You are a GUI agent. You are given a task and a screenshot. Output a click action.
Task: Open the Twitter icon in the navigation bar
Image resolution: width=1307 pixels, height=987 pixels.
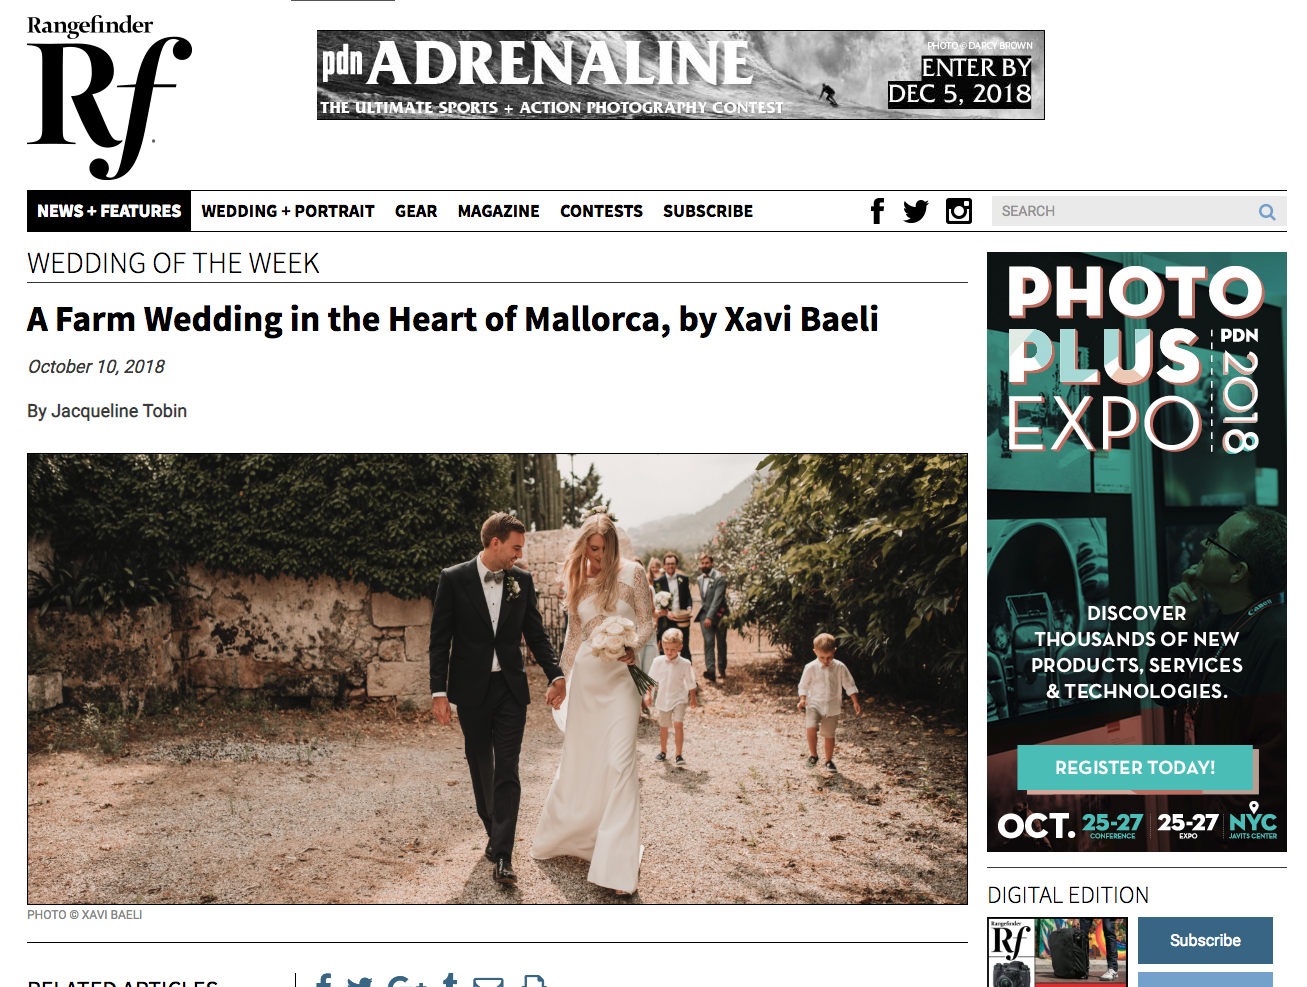(x=916, y=211)
